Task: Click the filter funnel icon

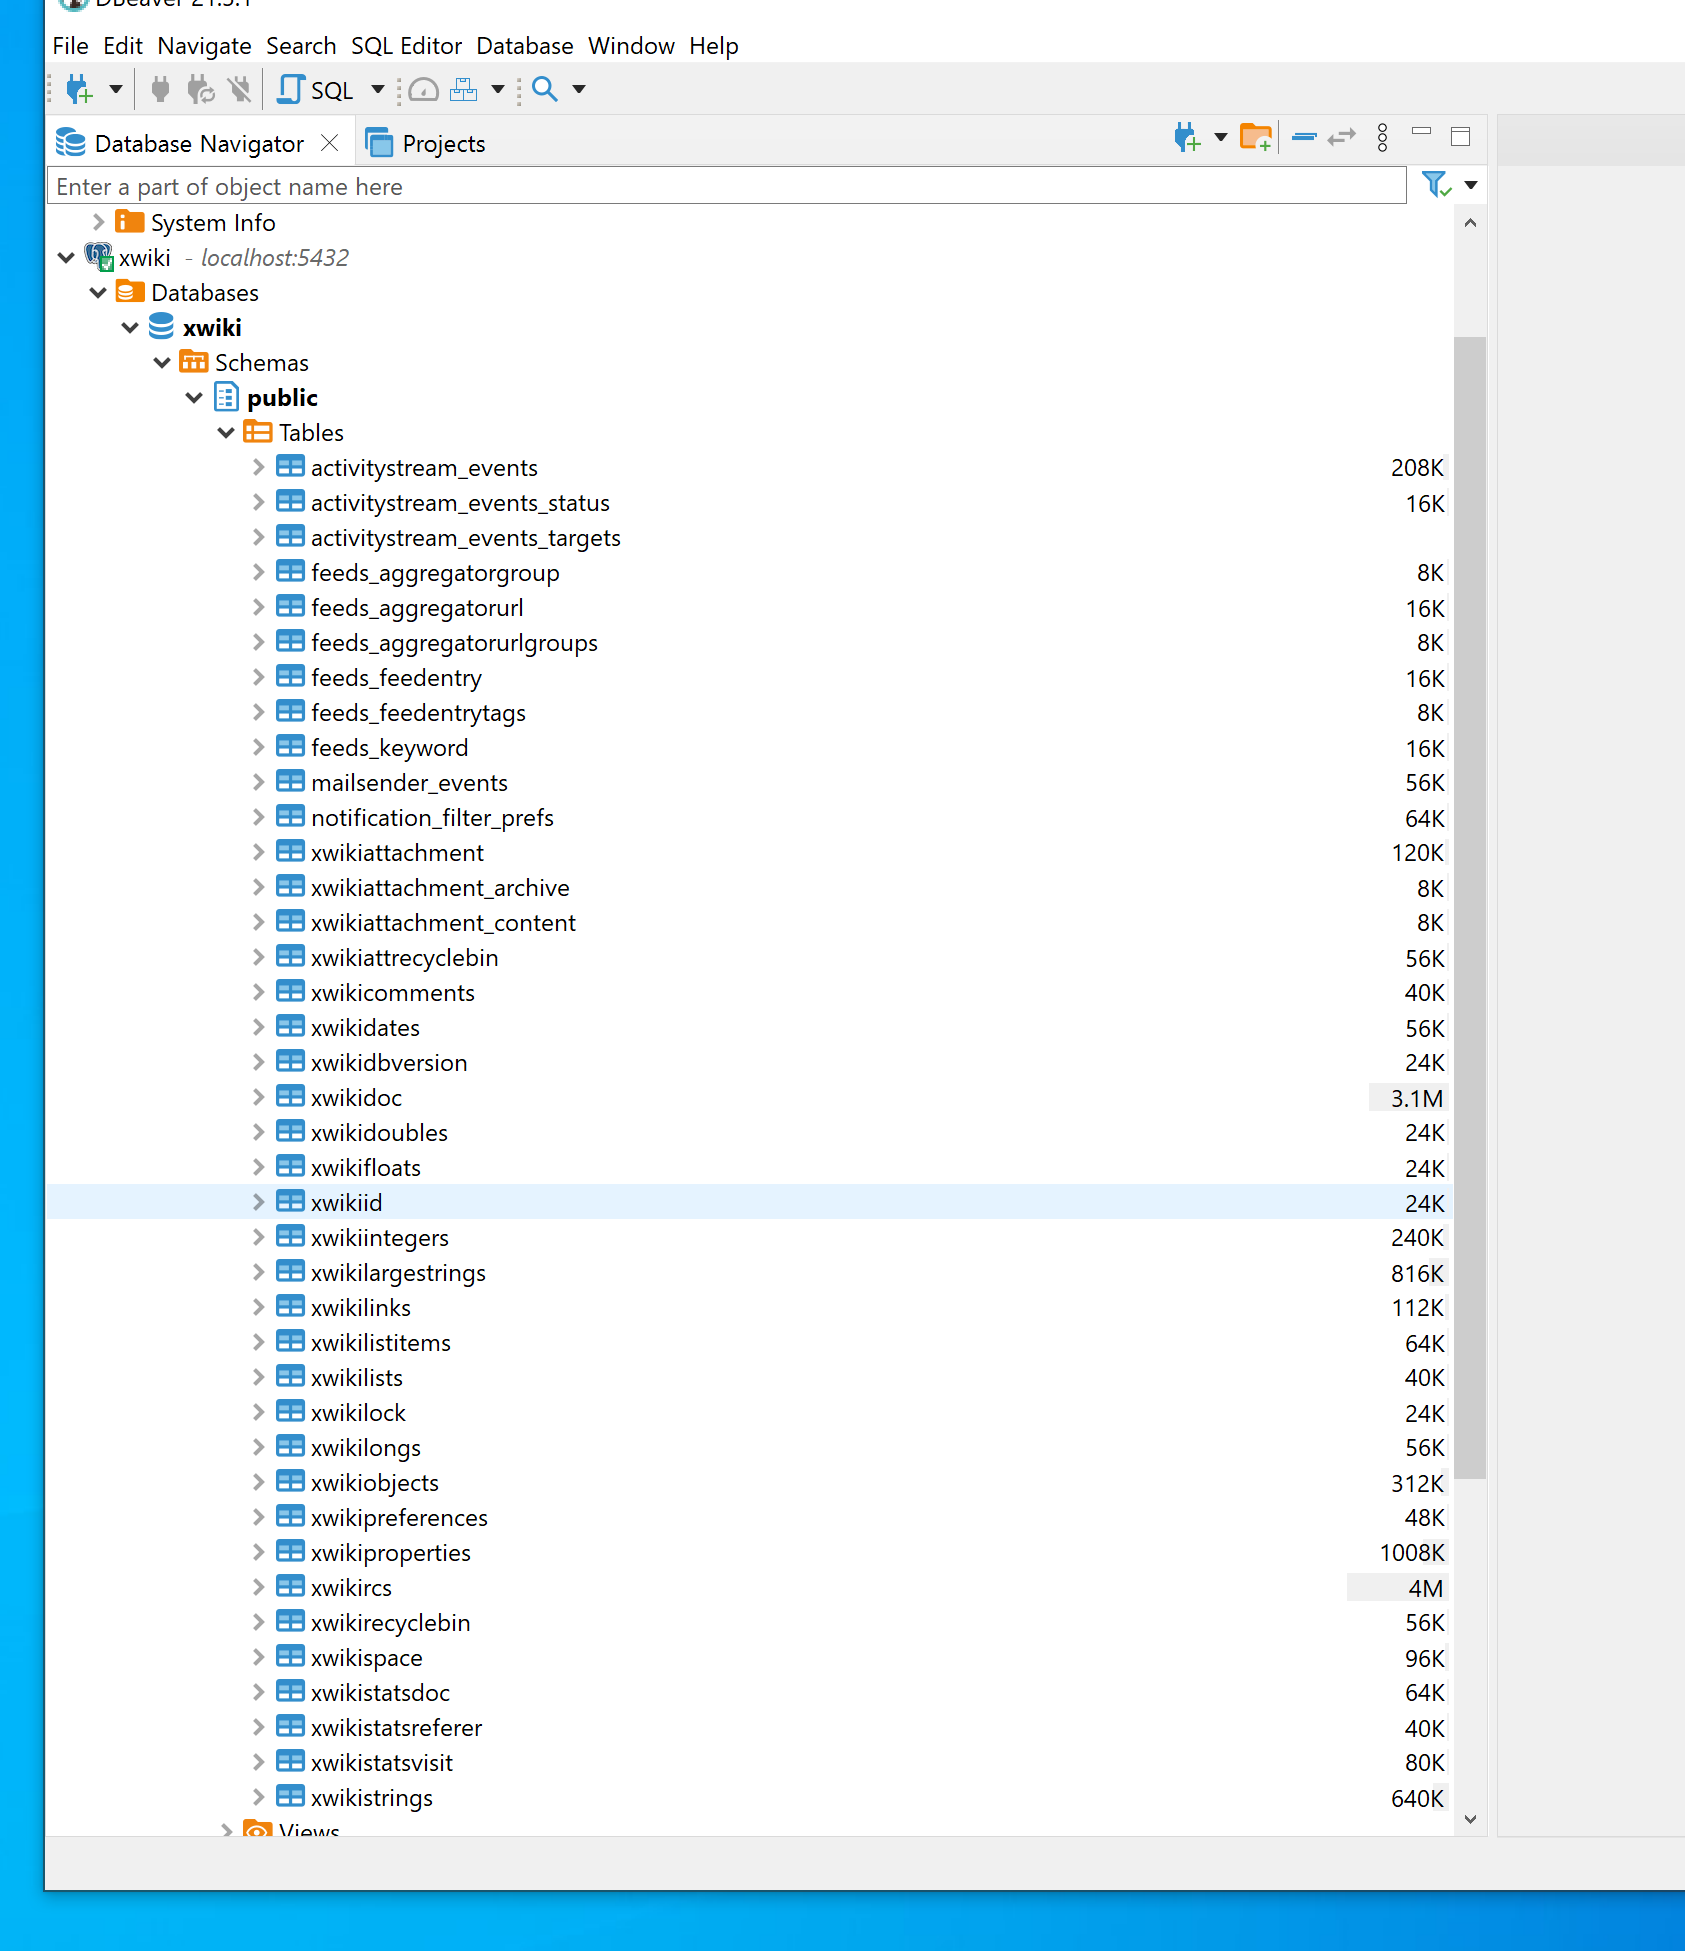Action: point(1437,185)
